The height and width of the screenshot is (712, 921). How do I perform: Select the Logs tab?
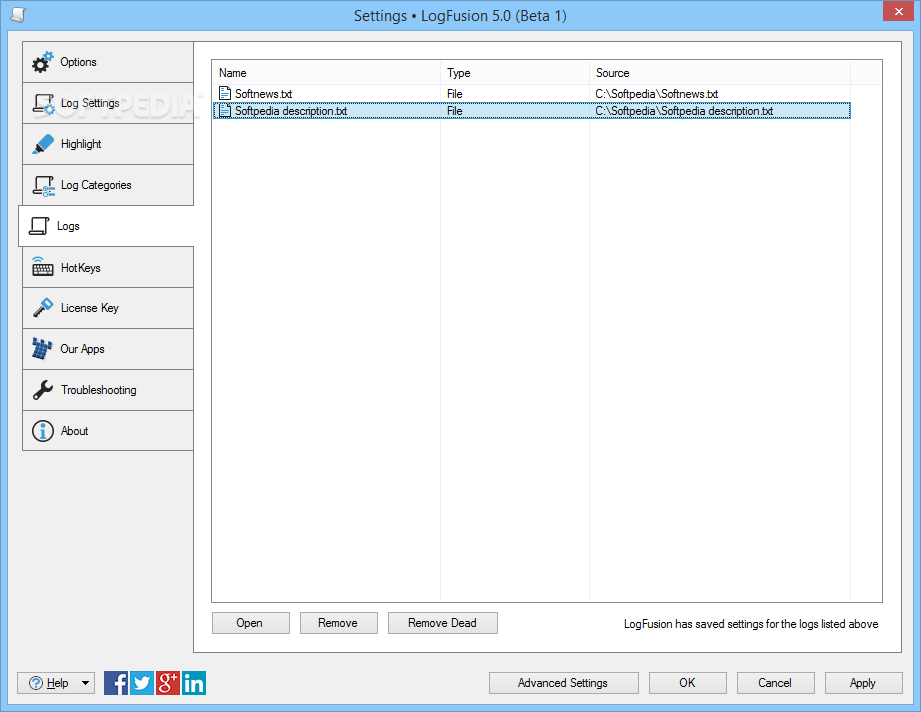point(106,226)
